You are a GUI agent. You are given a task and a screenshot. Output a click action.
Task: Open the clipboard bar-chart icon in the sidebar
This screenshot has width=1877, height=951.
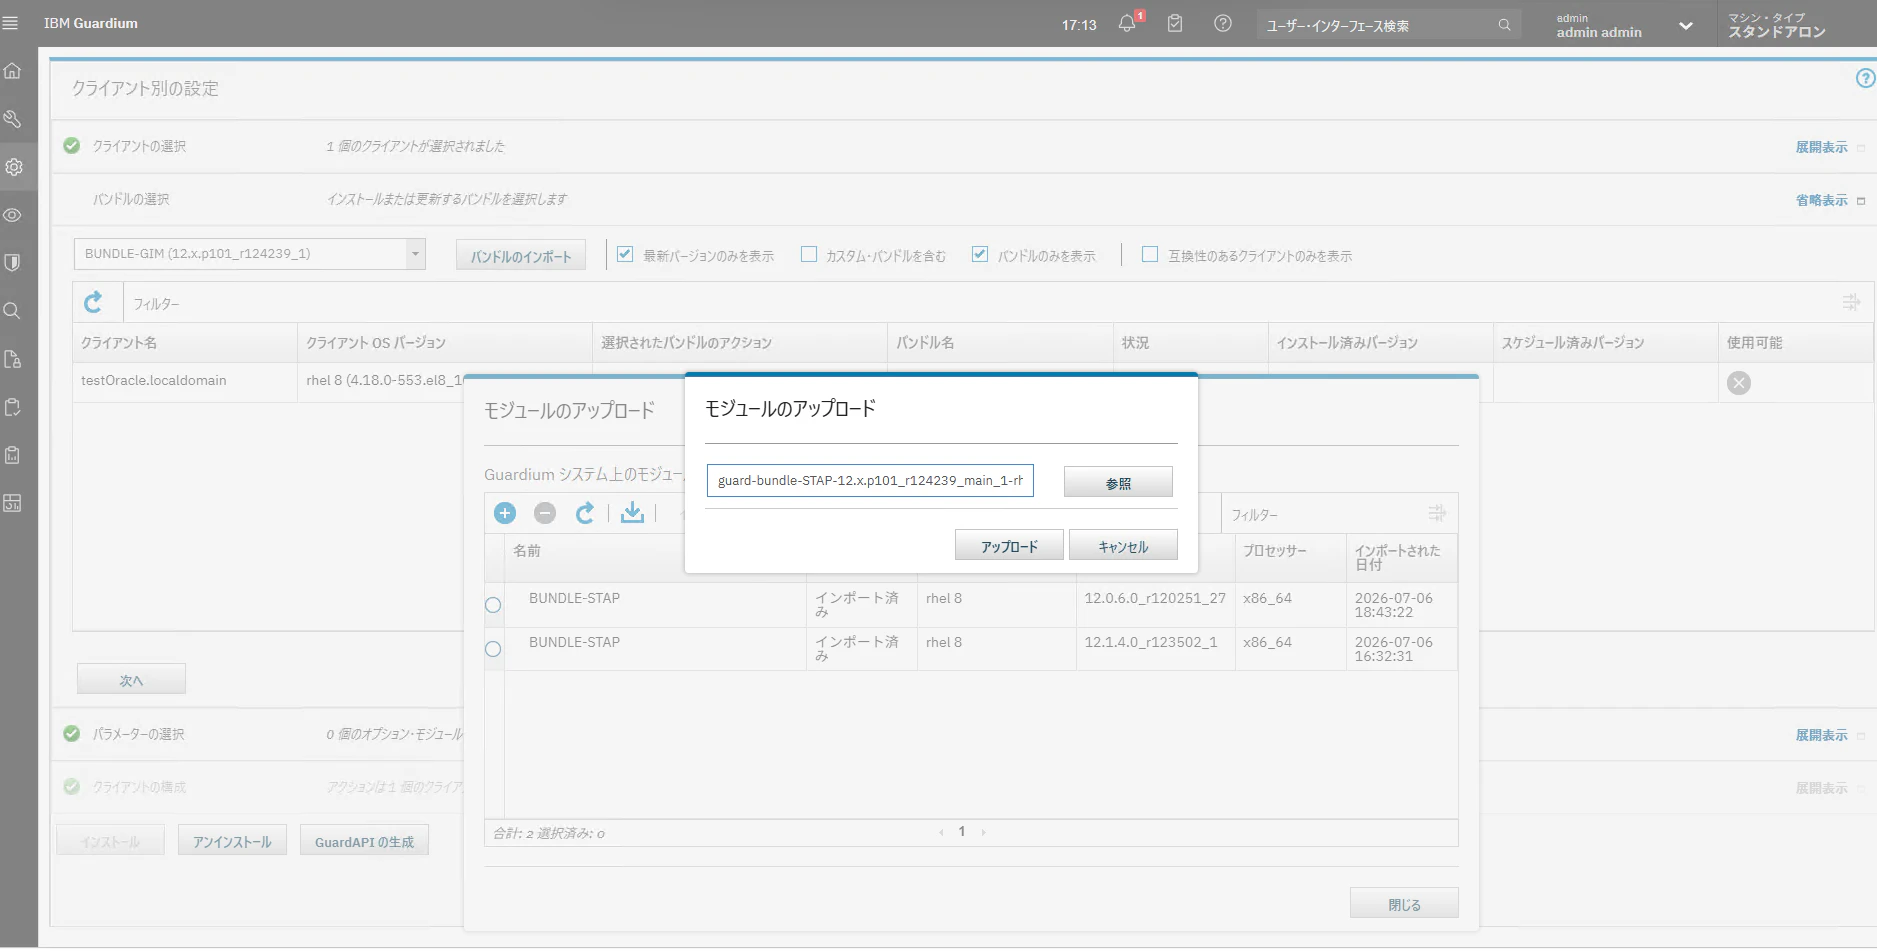pyautogui.click(x=13, y=455)
